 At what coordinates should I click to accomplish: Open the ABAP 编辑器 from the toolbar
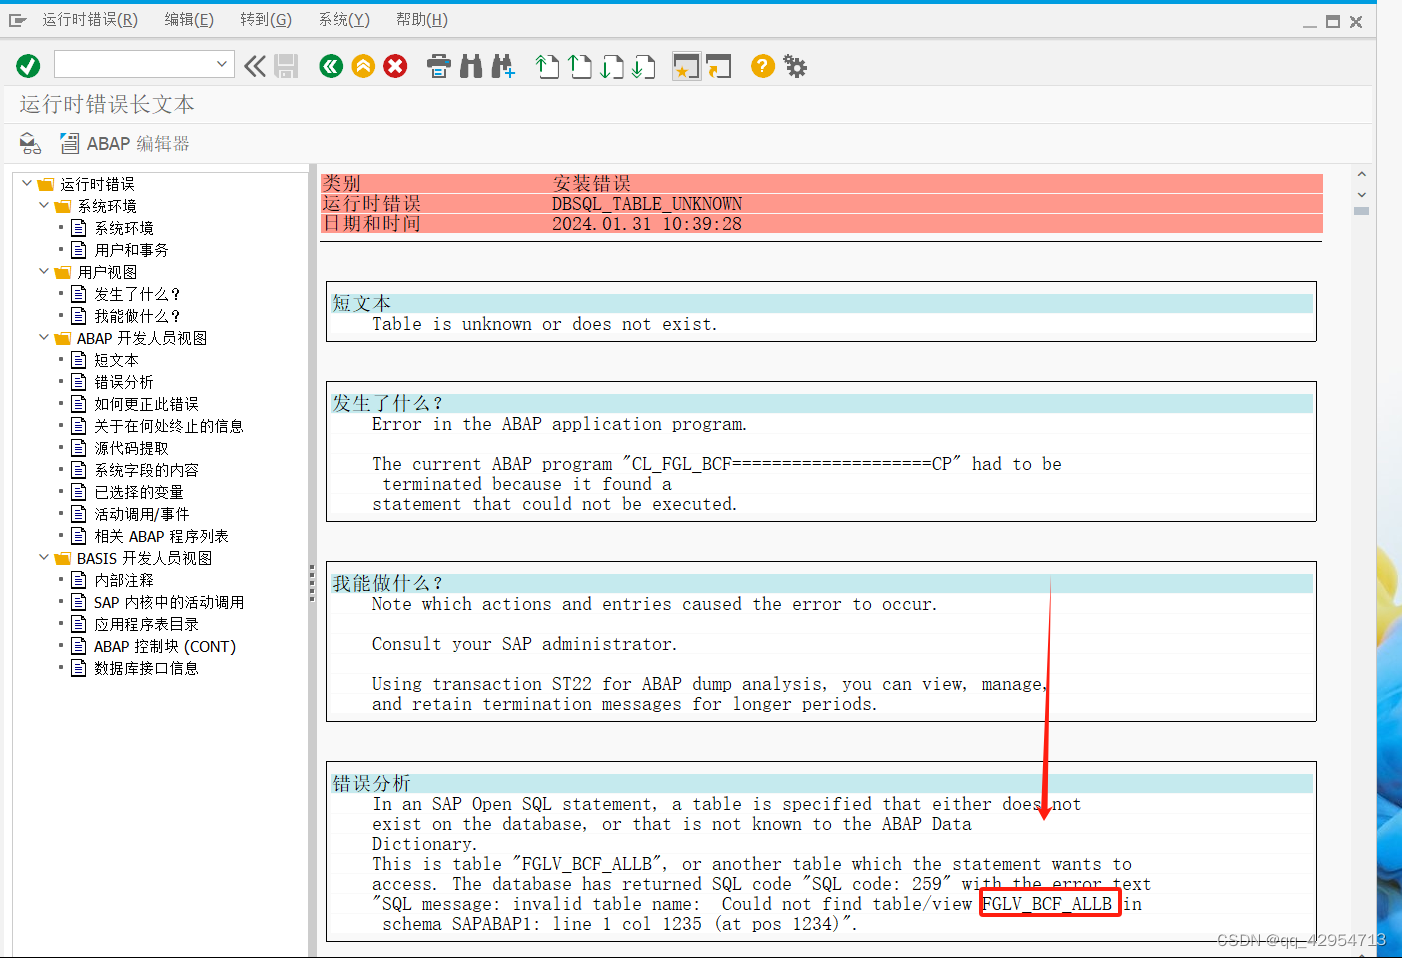click(124, 143)
